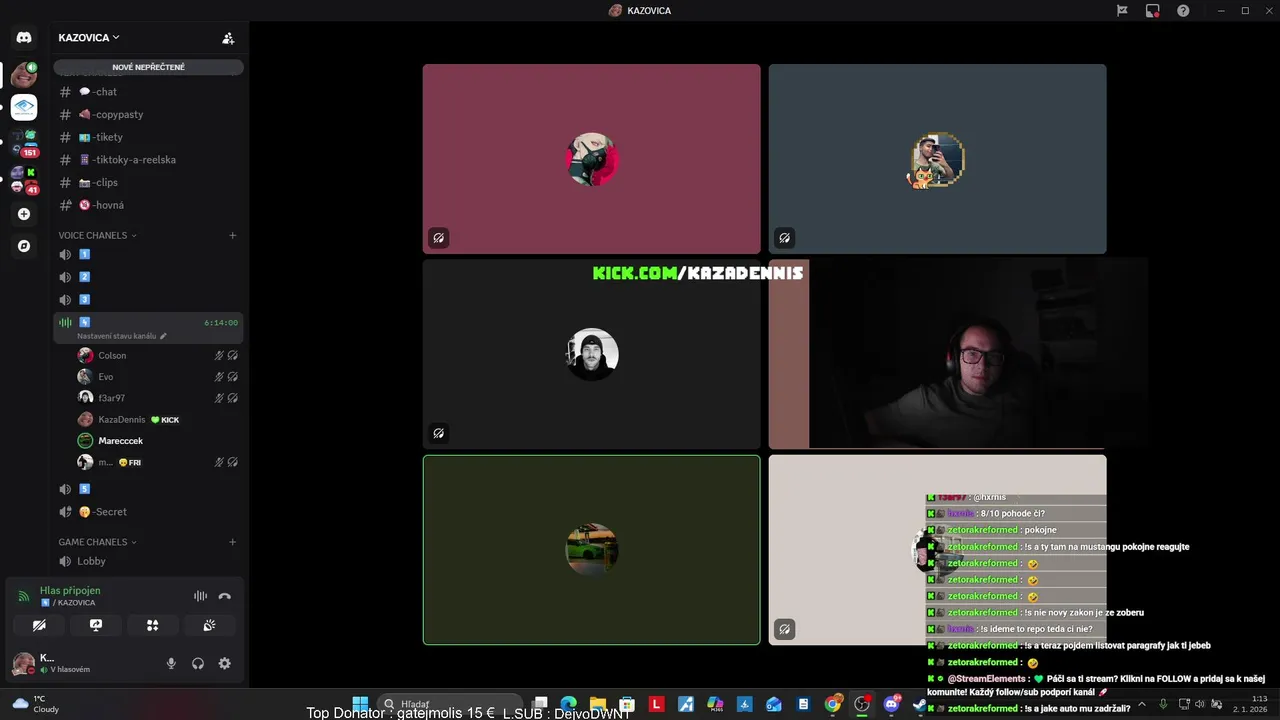The image size is (1280, 720).
Task: Open Discord help question mark
Action: click(x=1183, y=11)
